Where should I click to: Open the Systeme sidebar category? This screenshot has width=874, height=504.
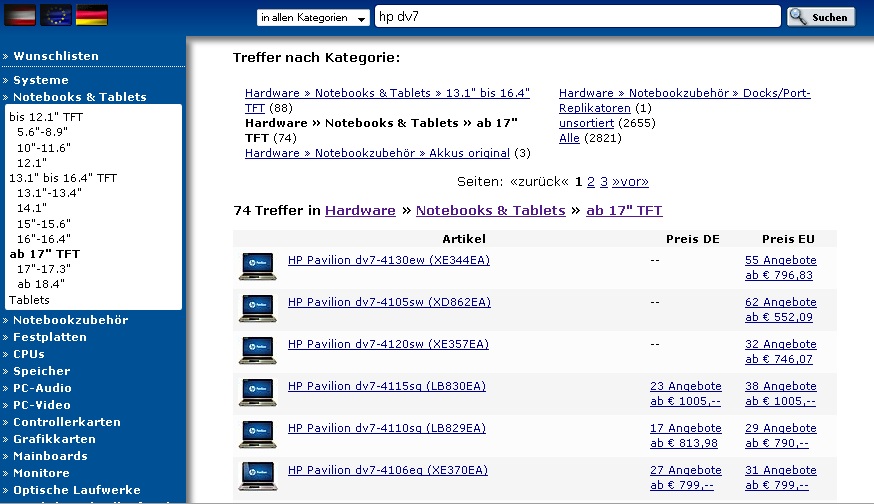click(41, 80)
